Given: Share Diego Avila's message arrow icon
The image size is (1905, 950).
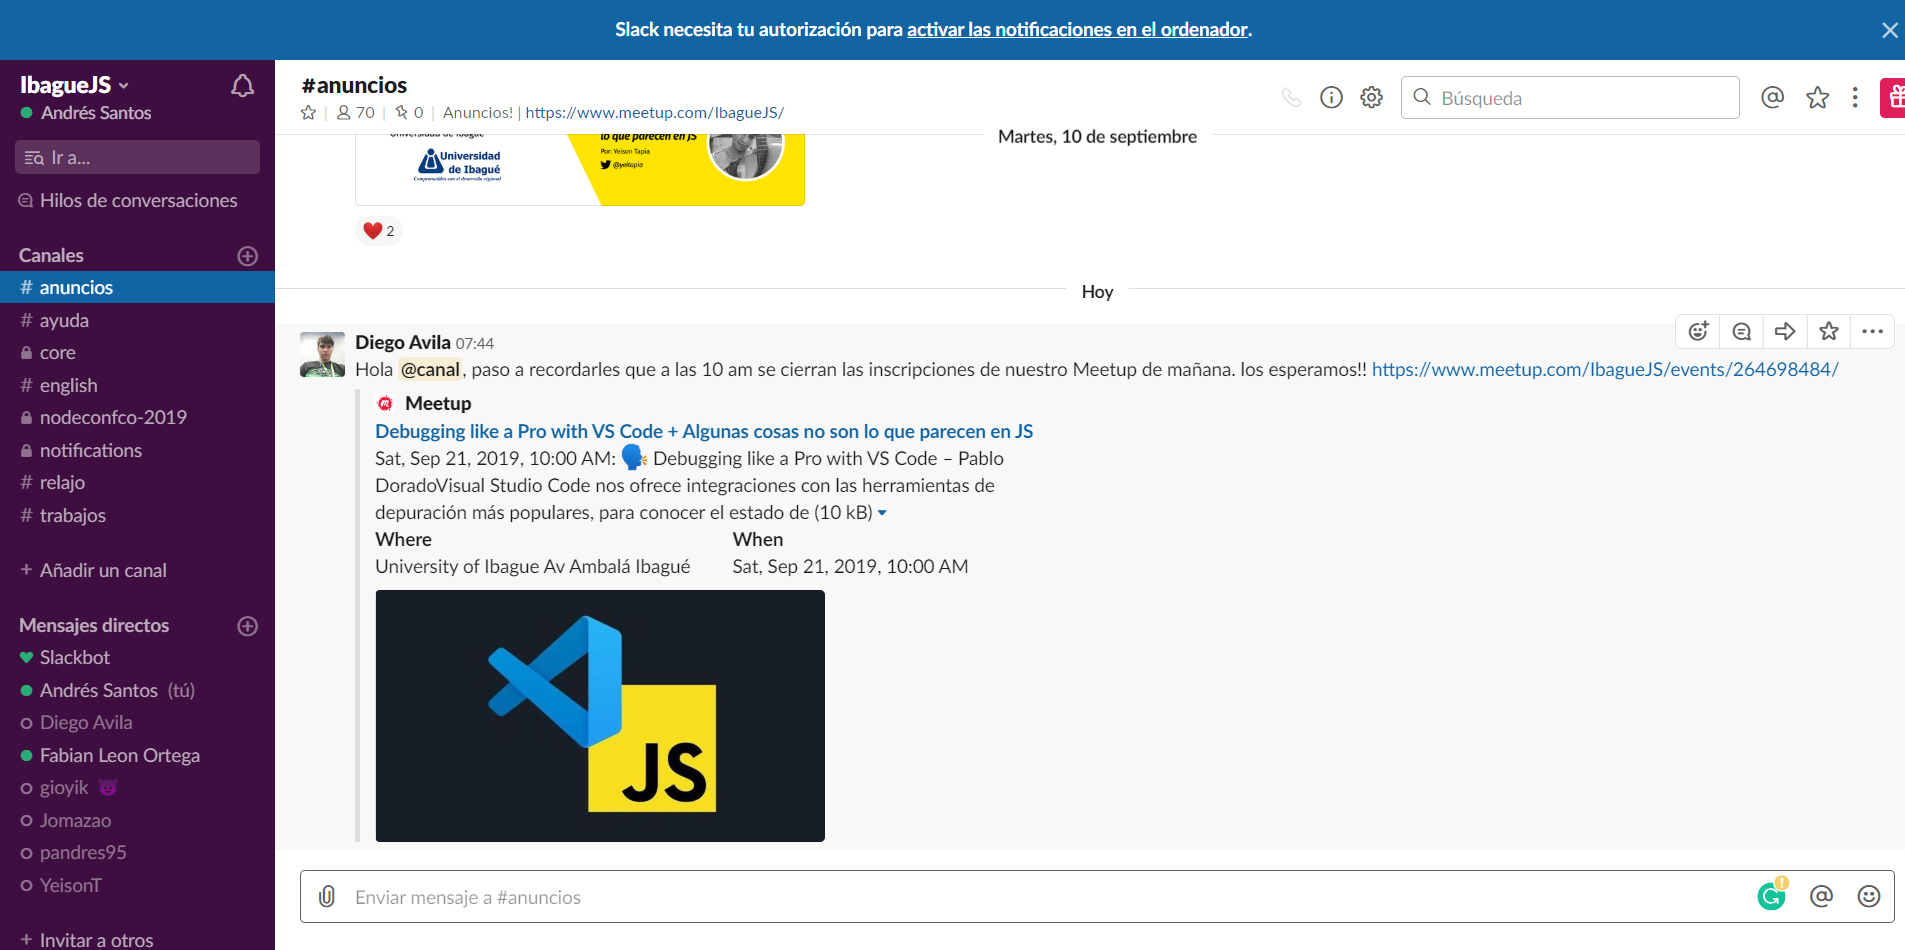Looking at the screenshot, I should (1785, 331).
